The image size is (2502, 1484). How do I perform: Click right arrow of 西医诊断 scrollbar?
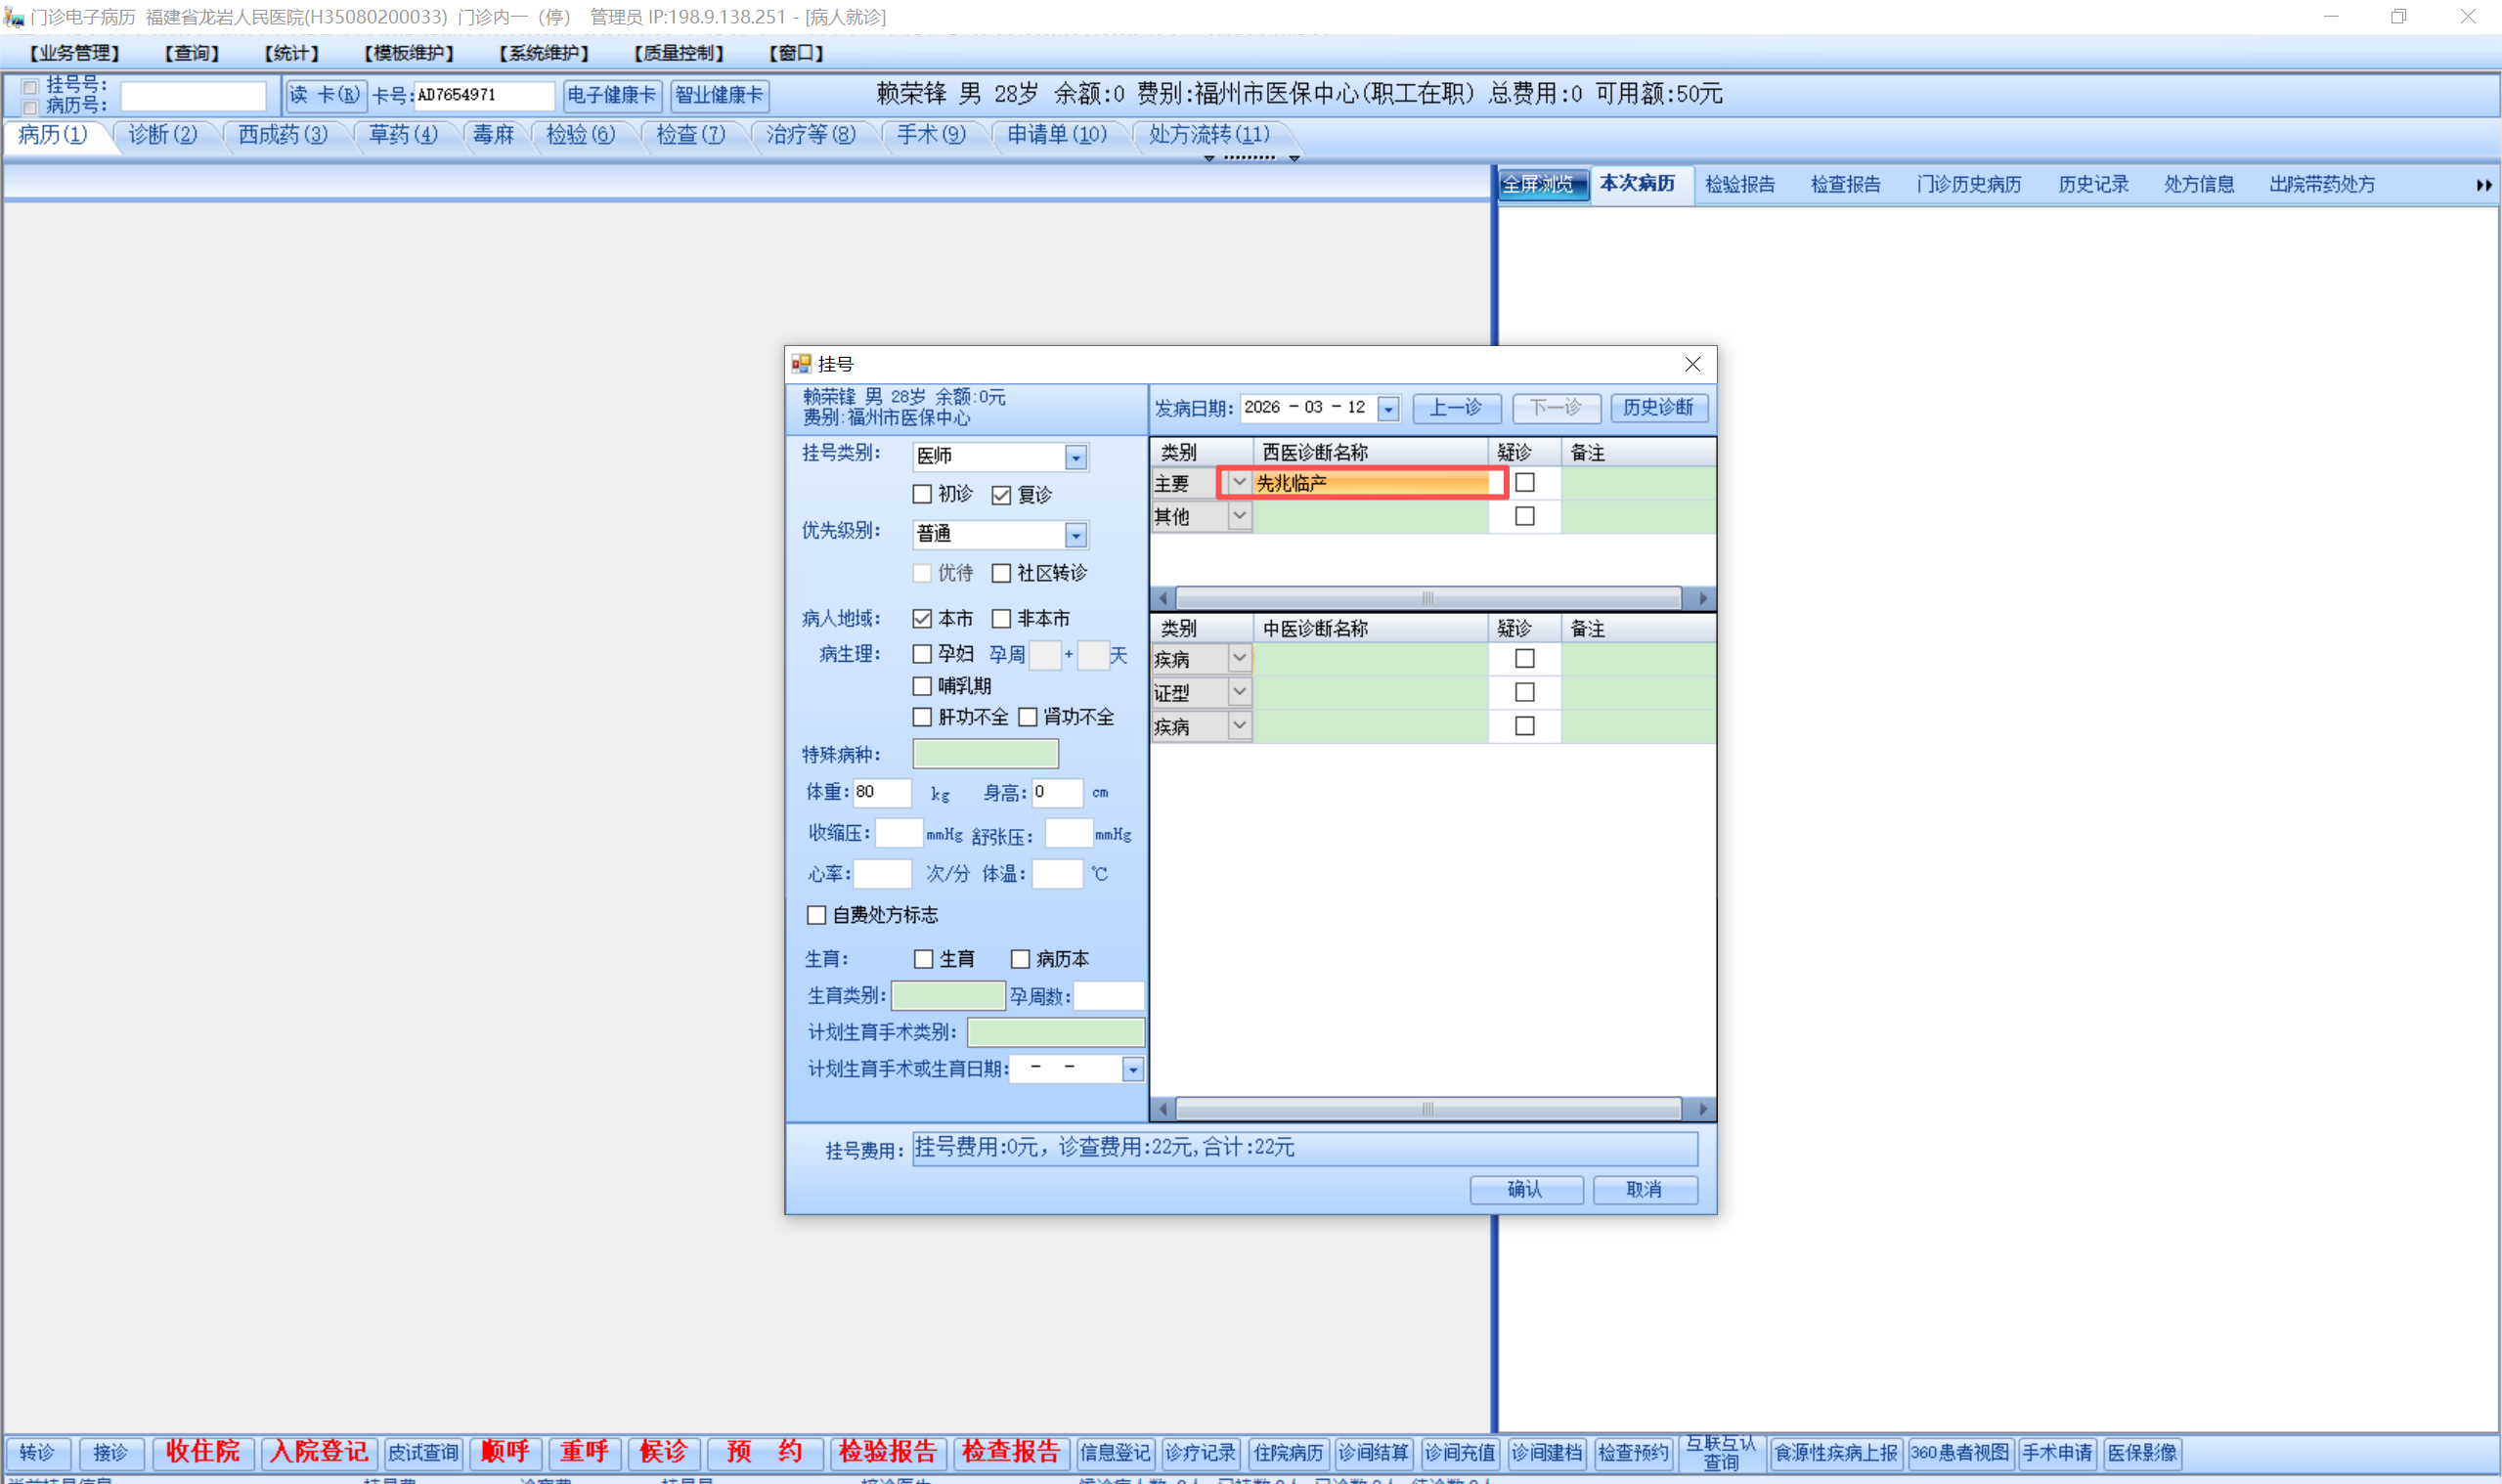(x=1702, y=598)
